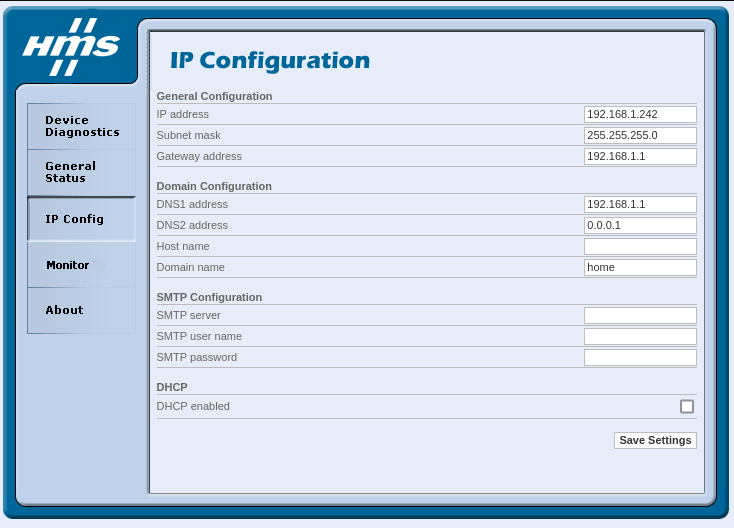Click the IP Configuration page heading

tap(270, 60)
